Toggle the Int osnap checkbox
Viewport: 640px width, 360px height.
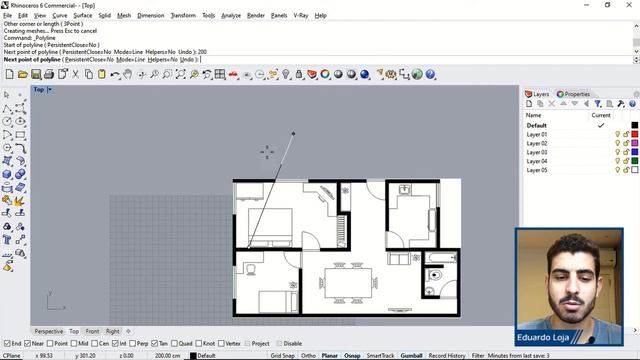pos(115,344)
